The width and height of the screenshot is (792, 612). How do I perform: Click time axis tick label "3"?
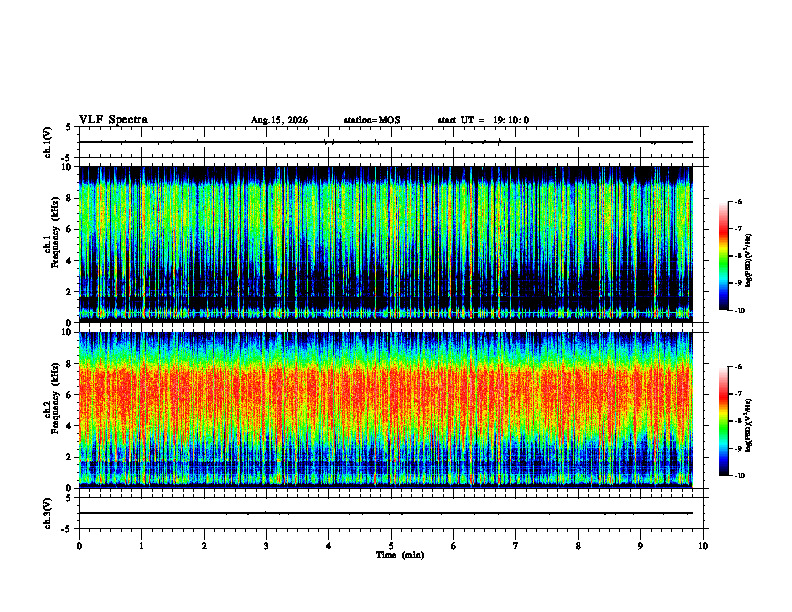click(x=266, y=546)
